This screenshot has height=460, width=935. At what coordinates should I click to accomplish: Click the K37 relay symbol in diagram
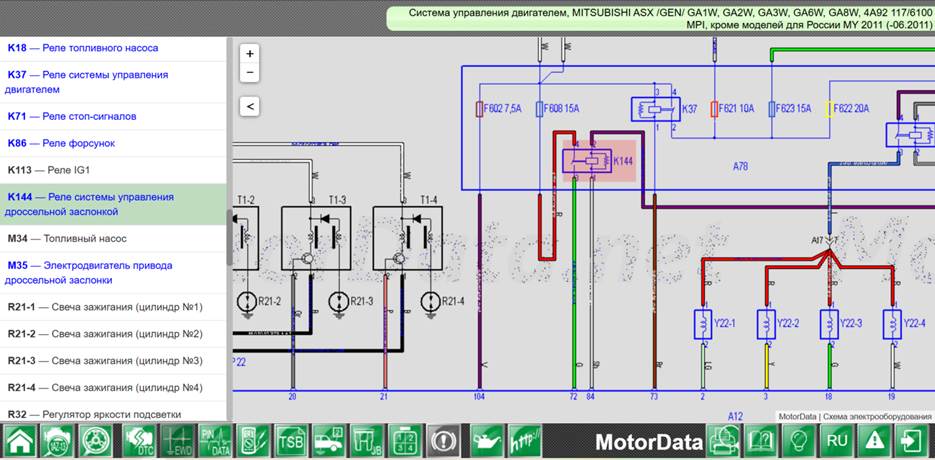(x=656, y=110)
